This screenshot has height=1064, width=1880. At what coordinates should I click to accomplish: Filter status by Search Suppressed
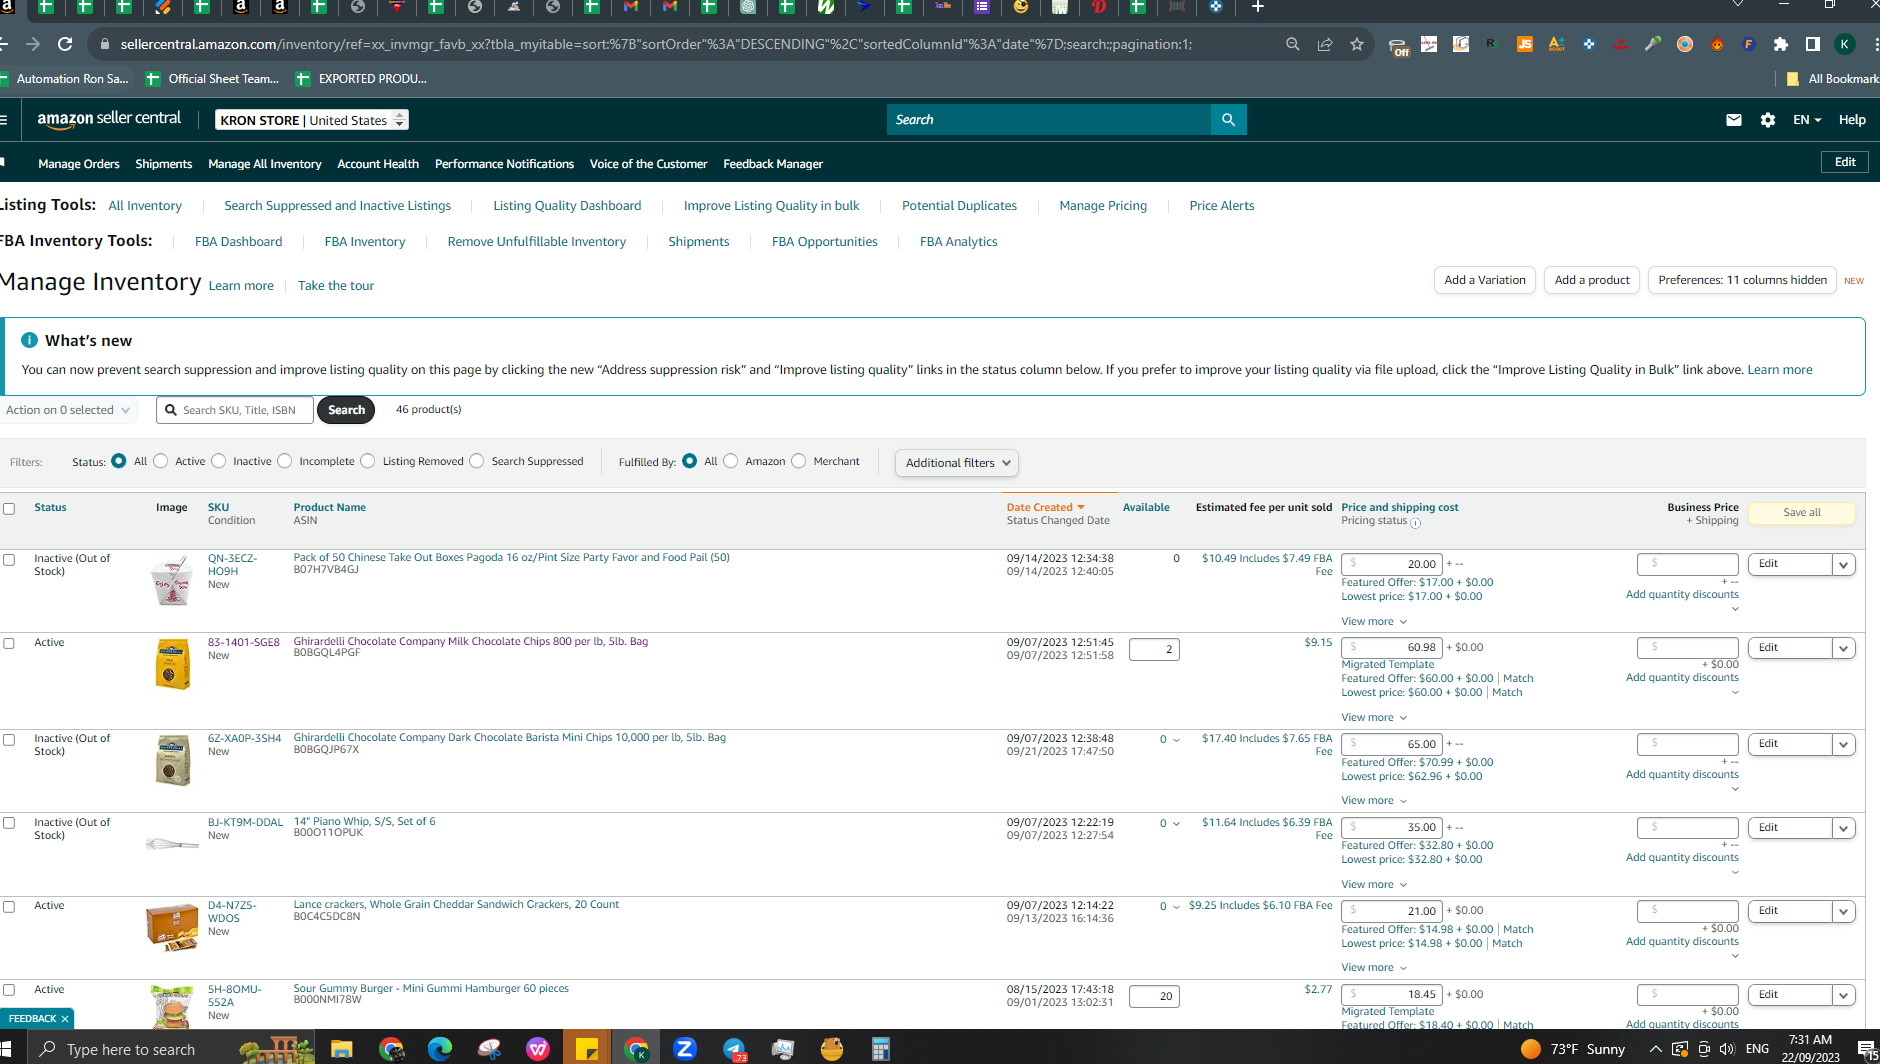point(477,461)
